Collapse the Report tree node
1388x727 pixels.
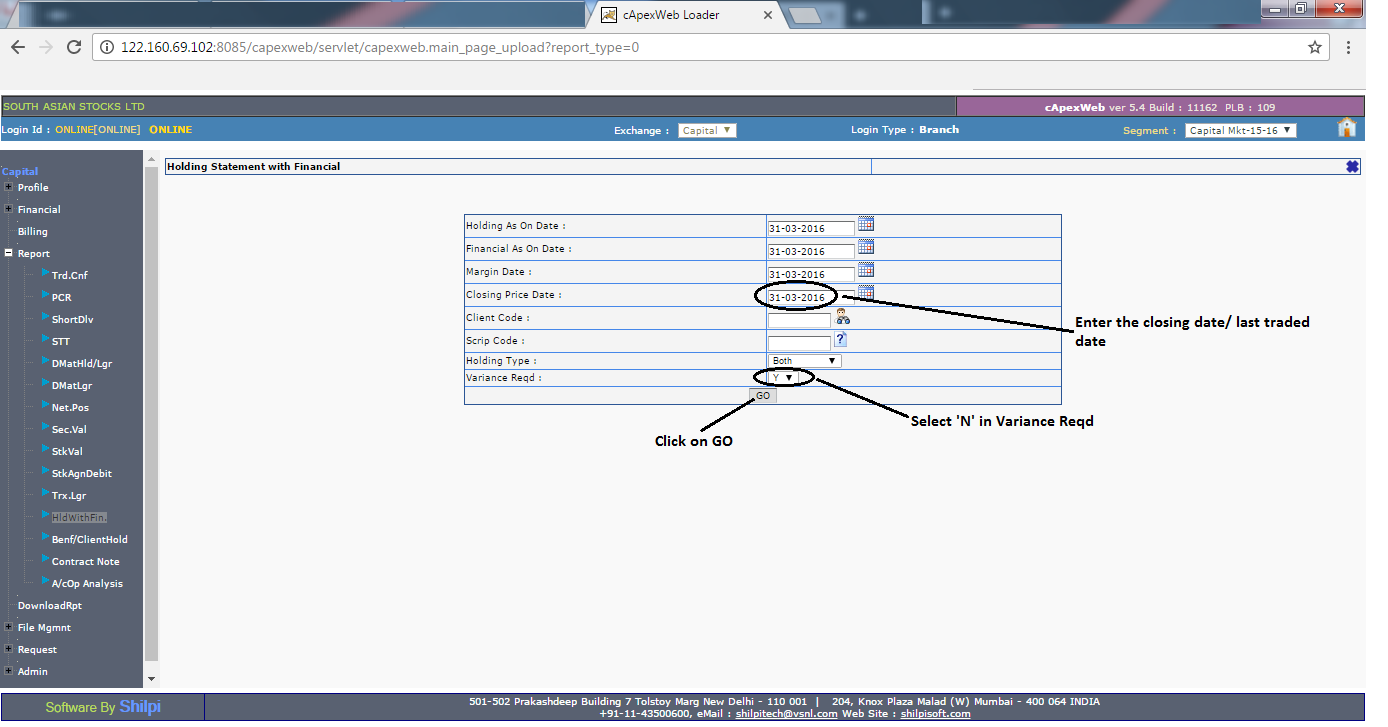[9, 253]
